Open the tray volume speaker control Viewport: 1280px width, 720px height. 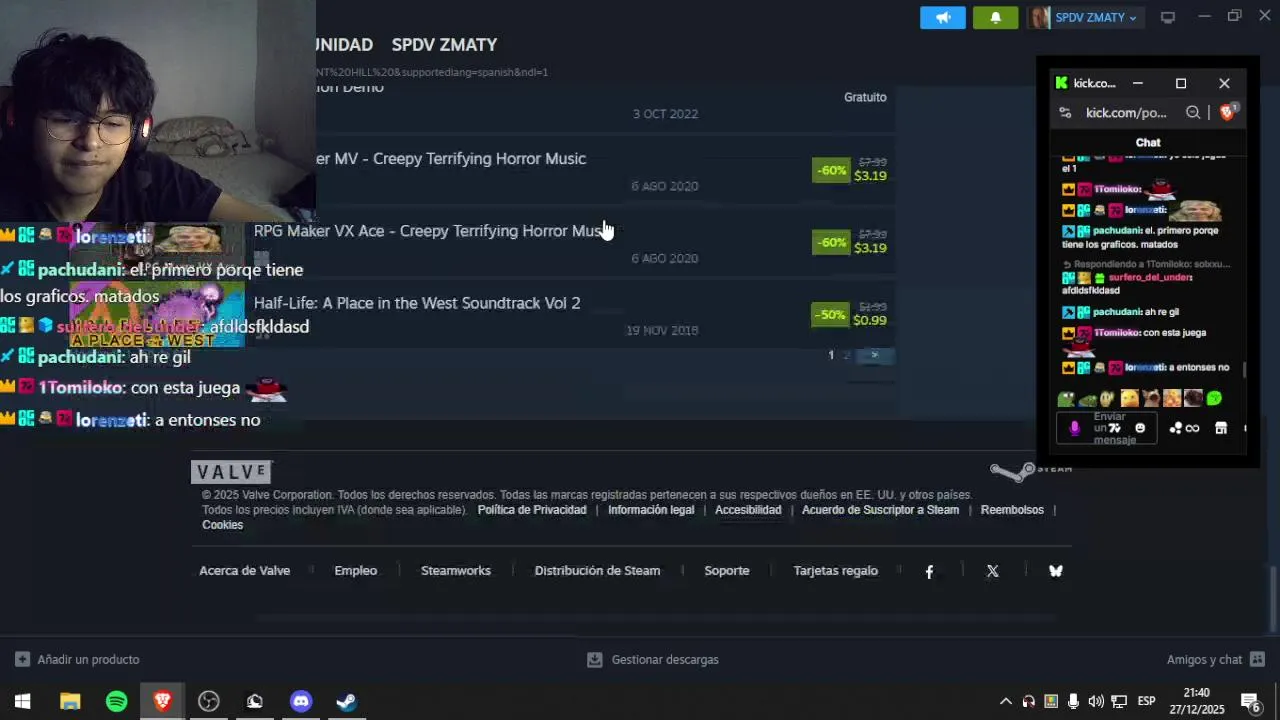pos(1096,701)
